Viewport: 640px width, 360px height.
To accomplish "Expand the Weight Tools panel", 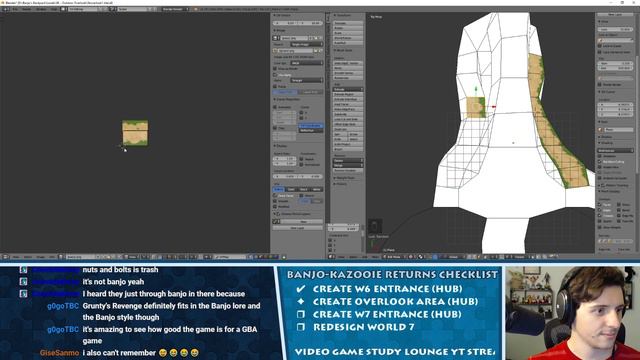I will coord(345,178).
